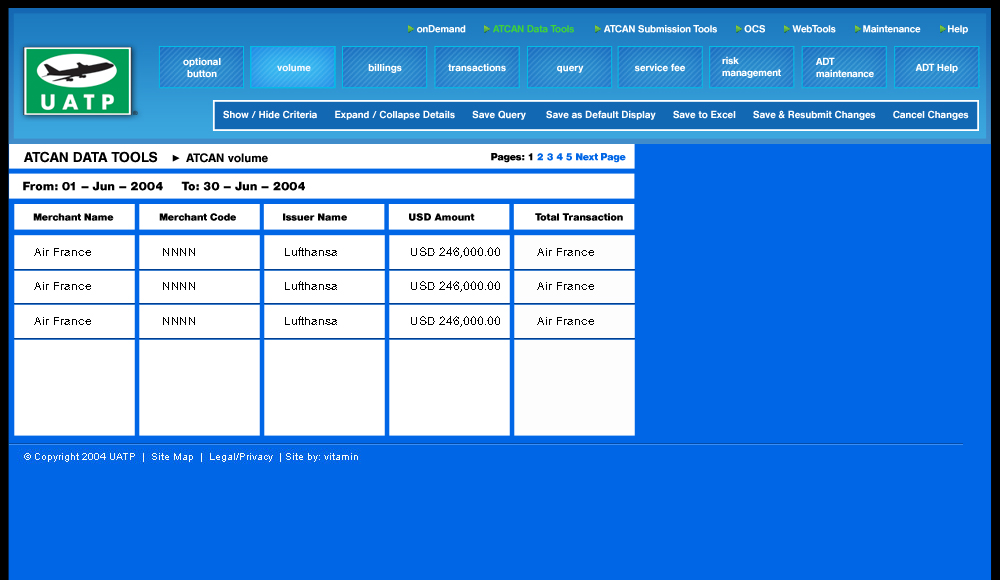Open ATCAN Submission Tools menu
Image resolution: width=1000 pixels, height=580 pixels.
[x=660, y=29]
